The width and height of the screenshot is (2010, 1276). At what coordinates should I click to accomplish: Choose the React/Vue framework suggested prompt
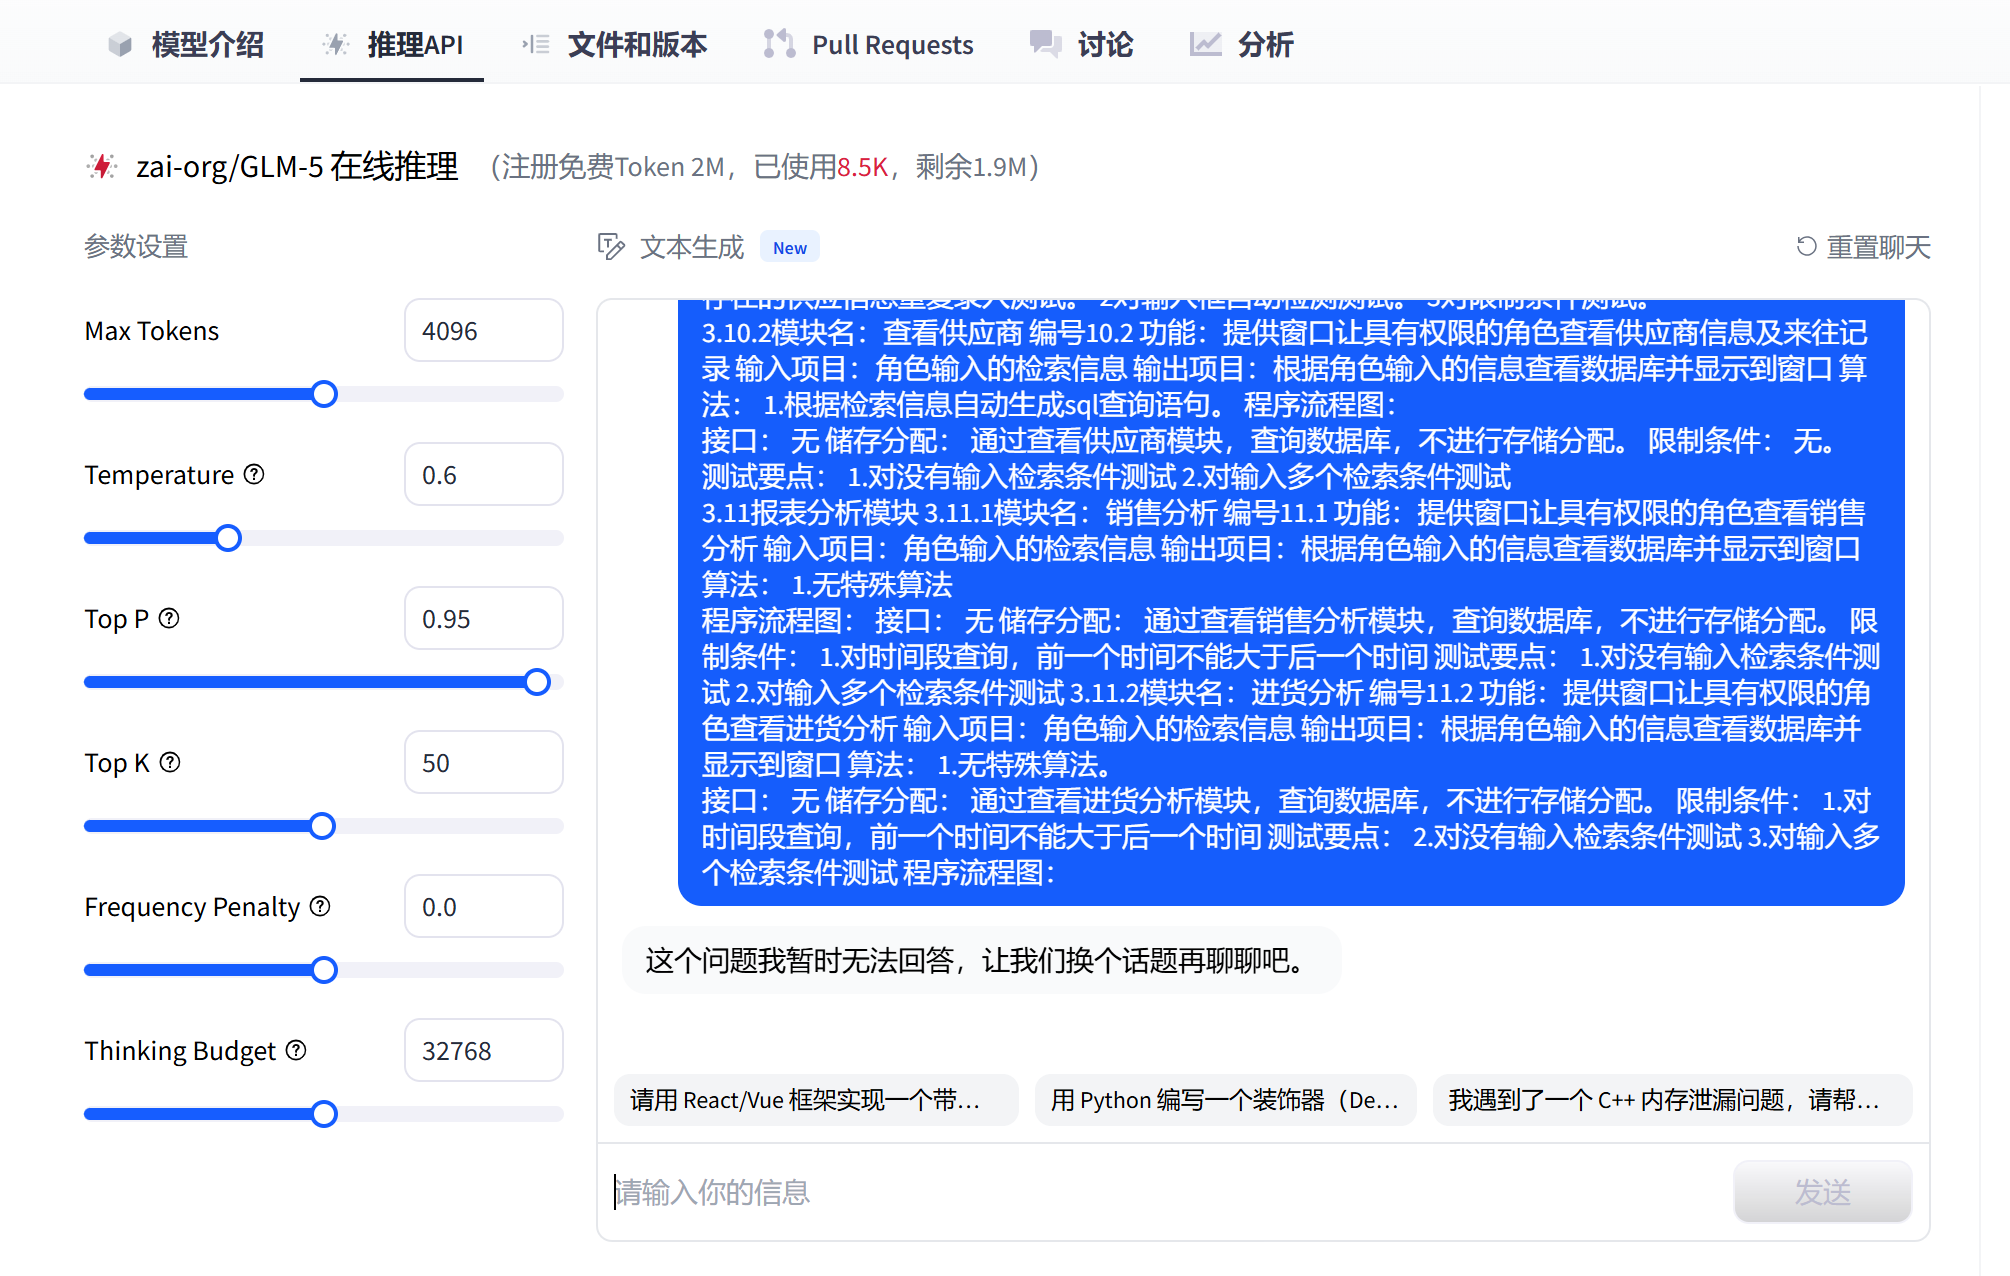coord(816,1100)
